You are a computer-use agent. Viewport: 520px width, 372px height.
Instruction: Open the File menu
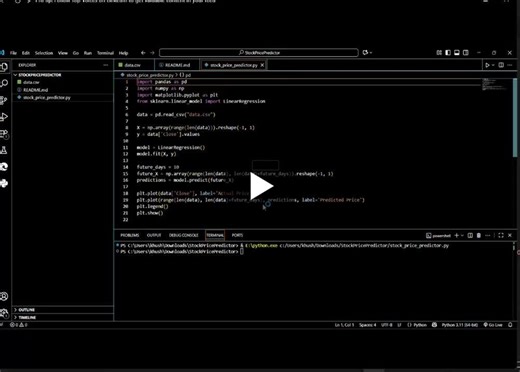13,53
